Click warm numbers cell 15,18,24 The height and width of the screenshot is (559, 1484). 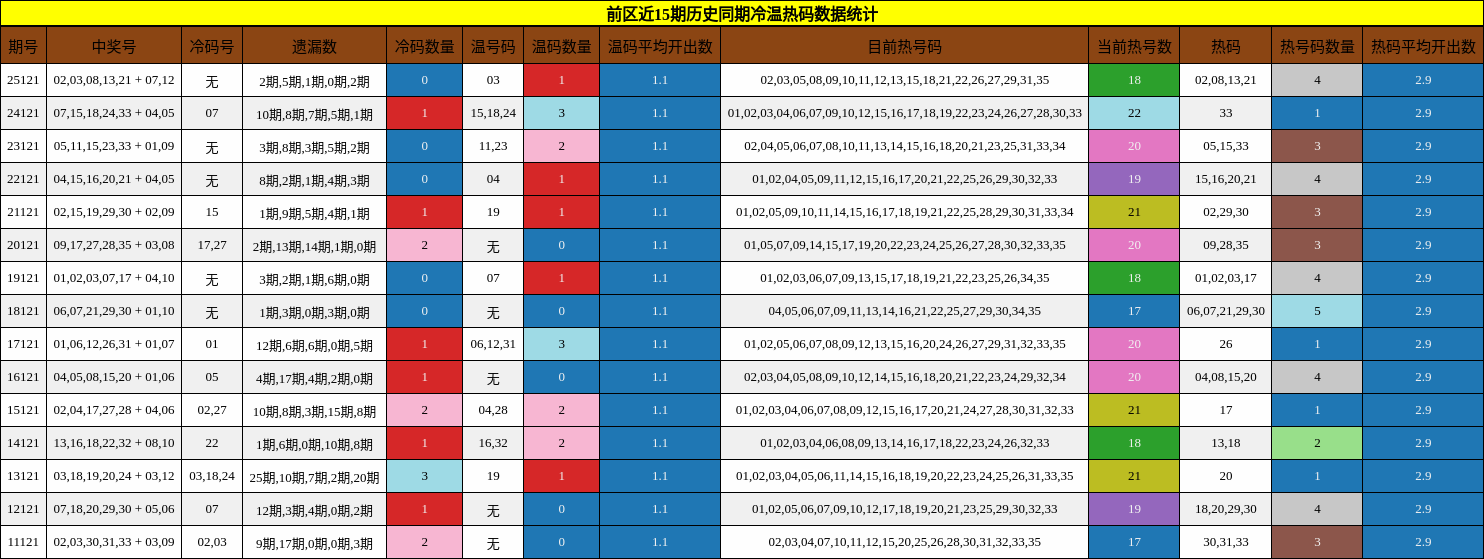tap(493, 113)
